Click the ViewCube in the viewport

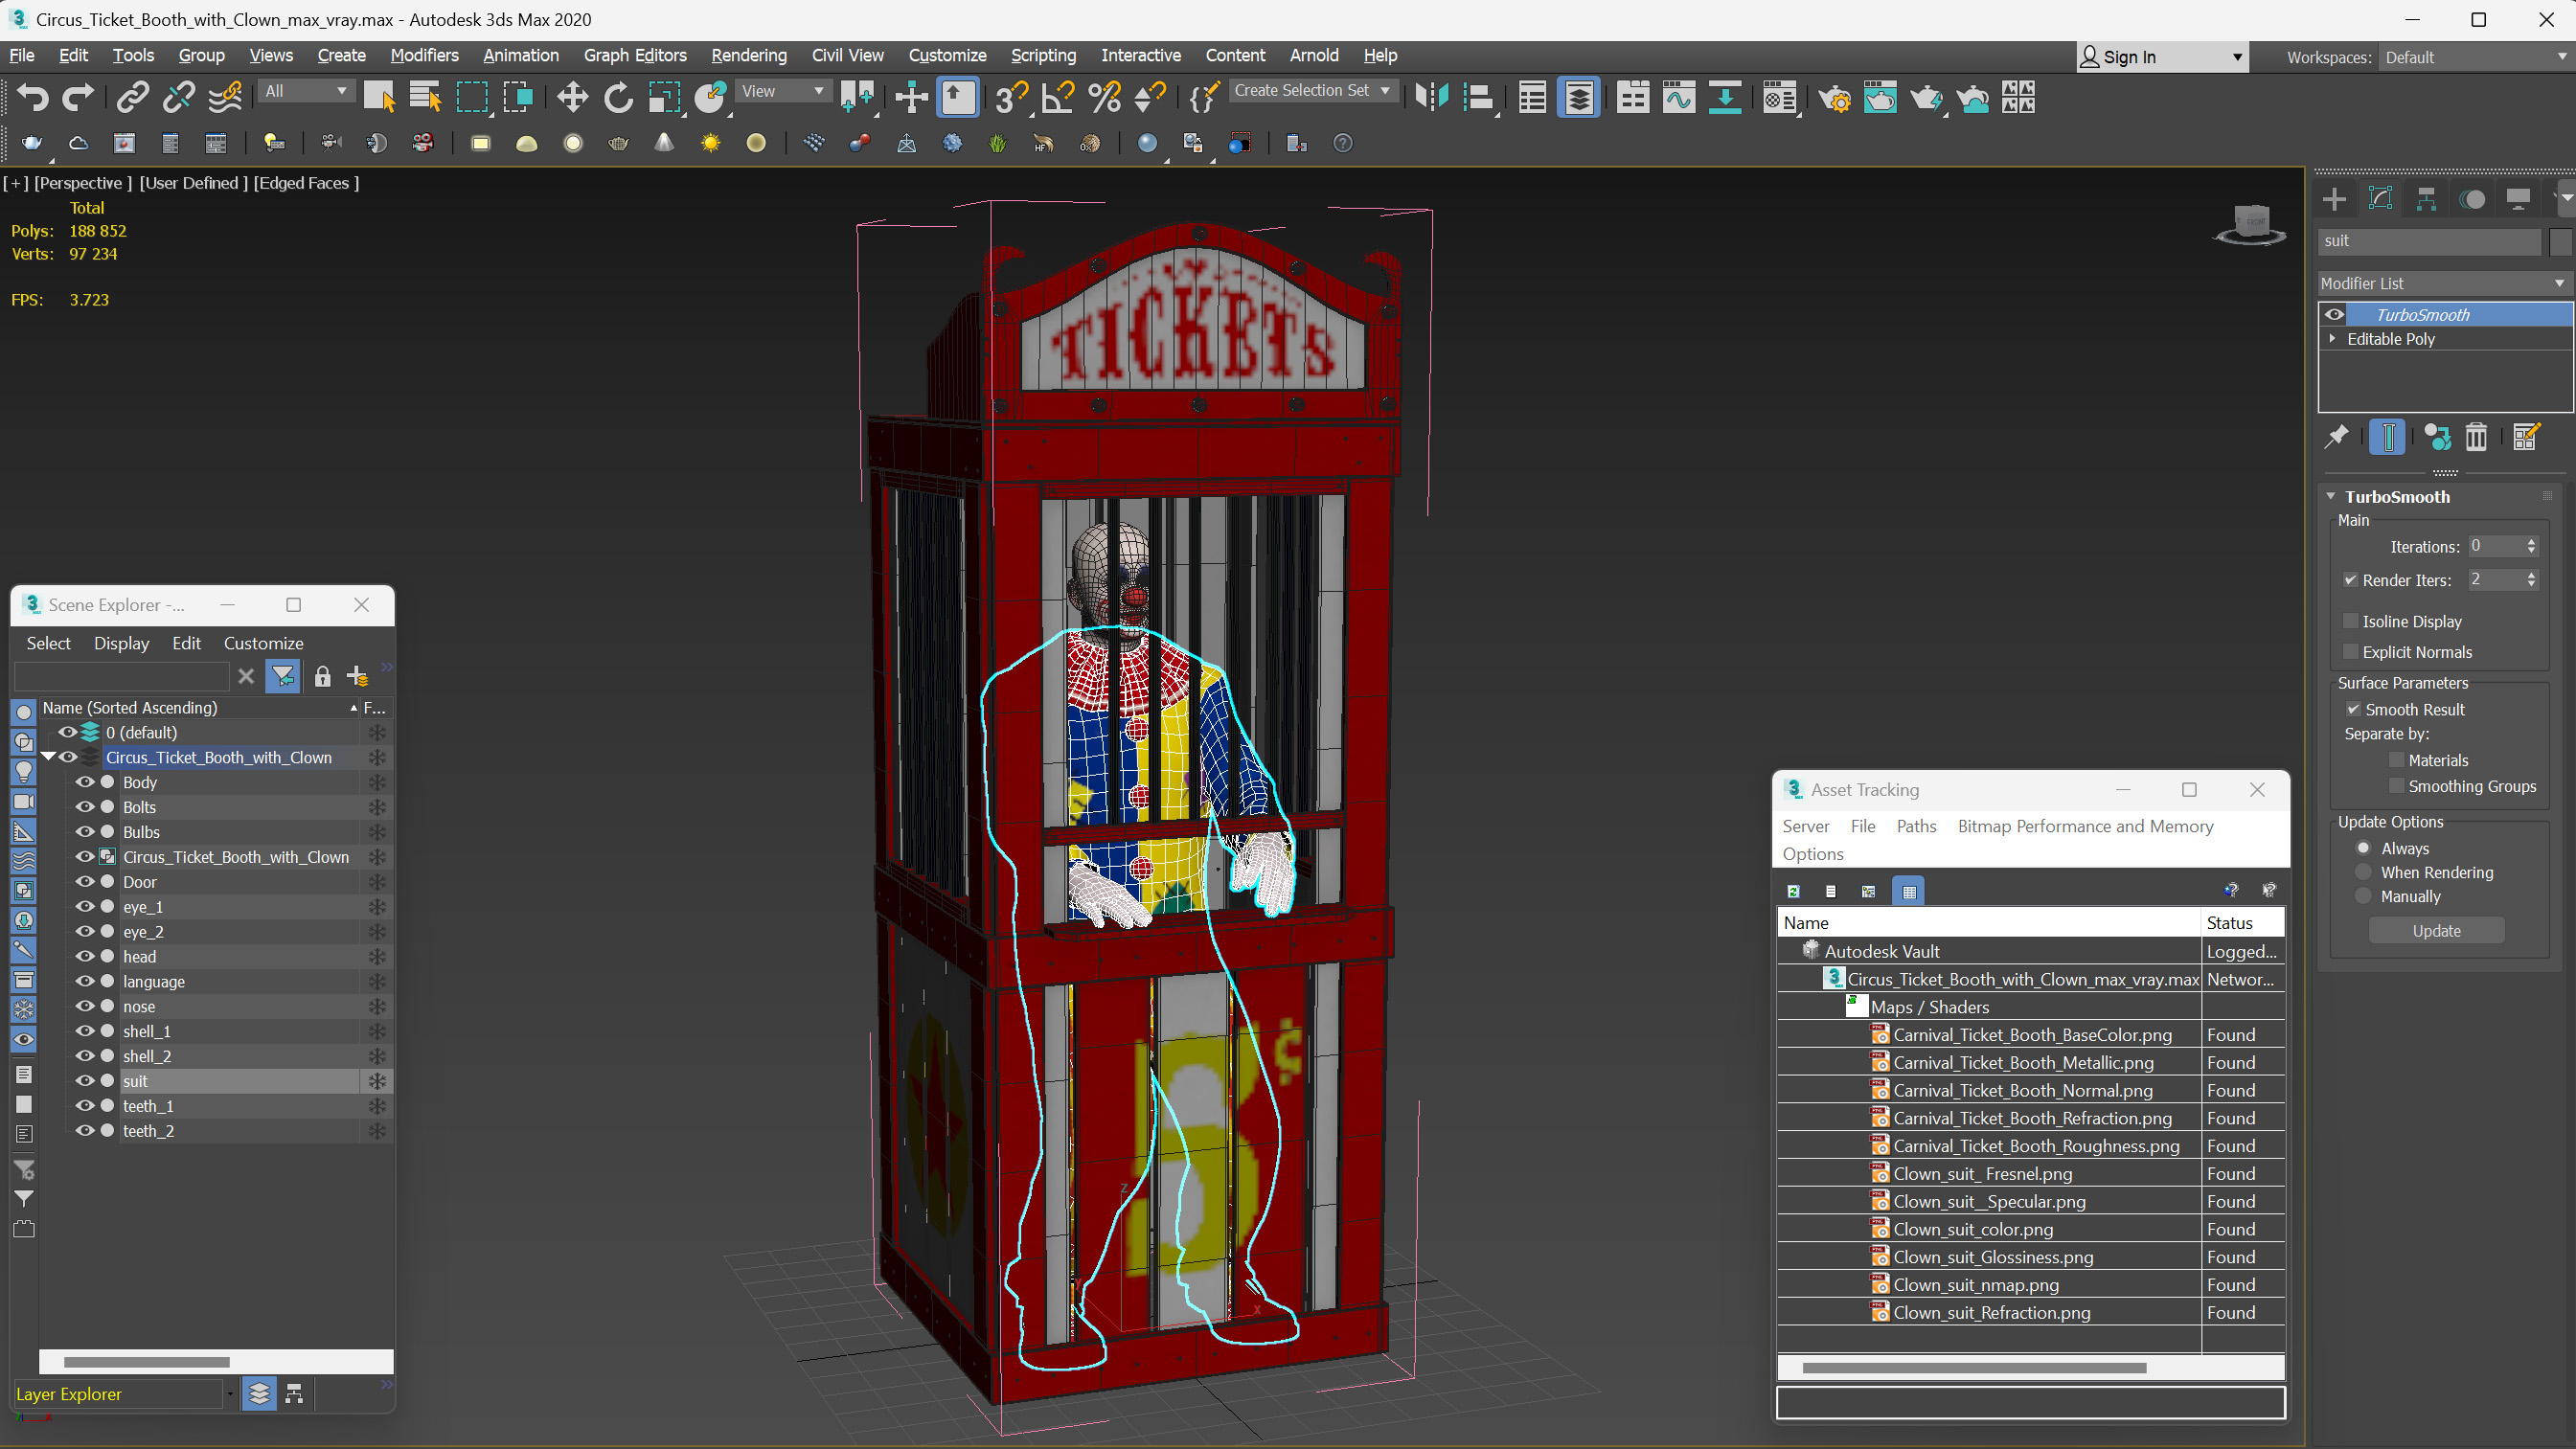(x=2251, y=224)
